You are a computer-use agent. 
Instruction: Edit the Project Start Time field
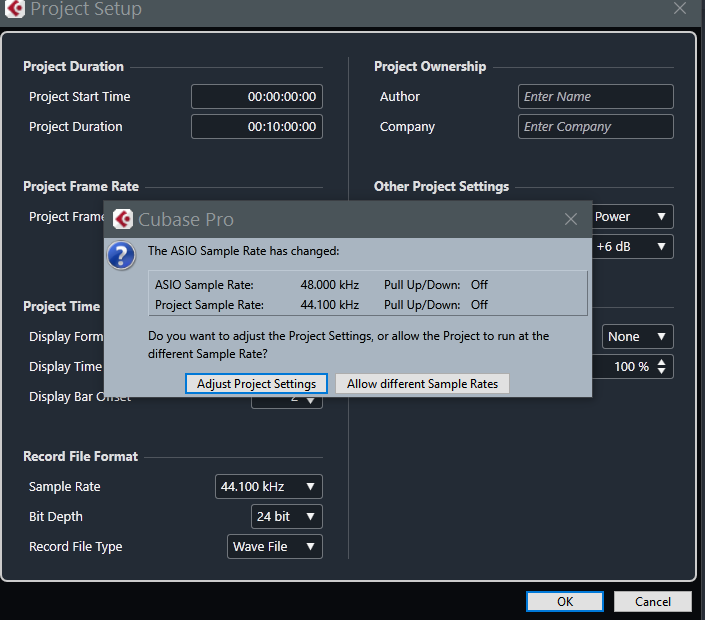[x=257, y=96]
